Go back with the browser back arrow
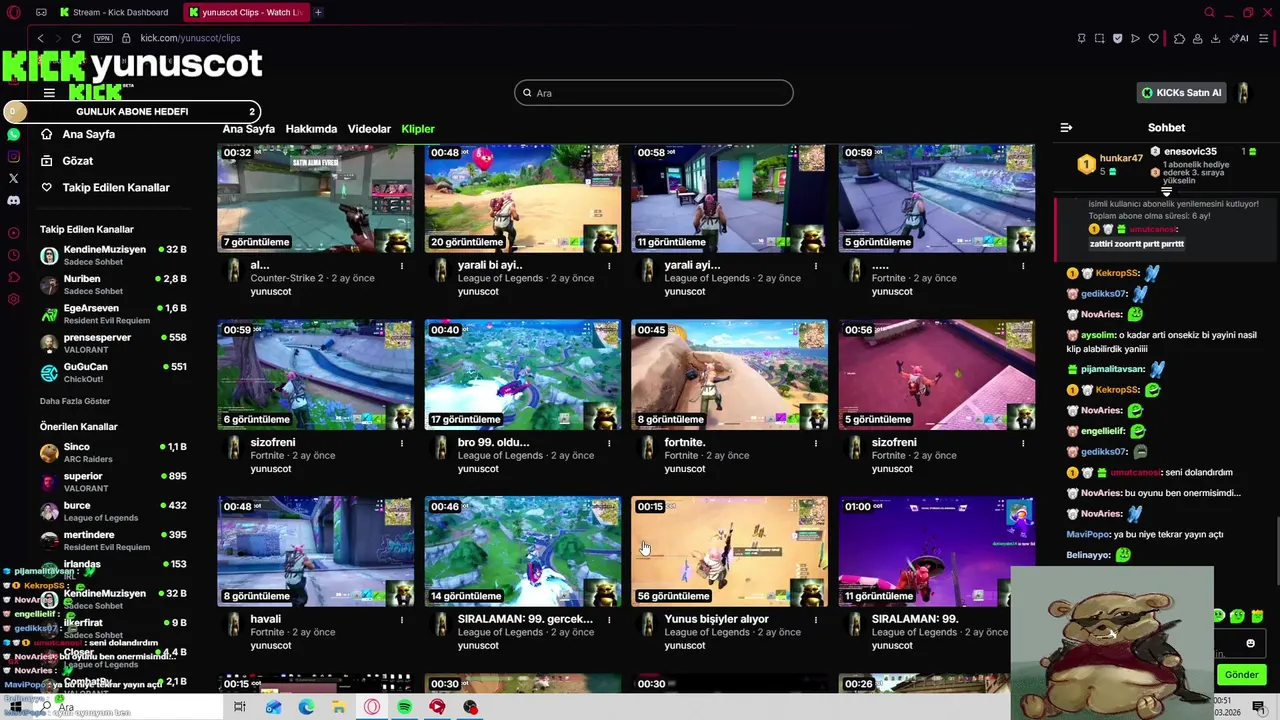Image resolution: width=1280 pixels, height=720 pixels. 40,38
